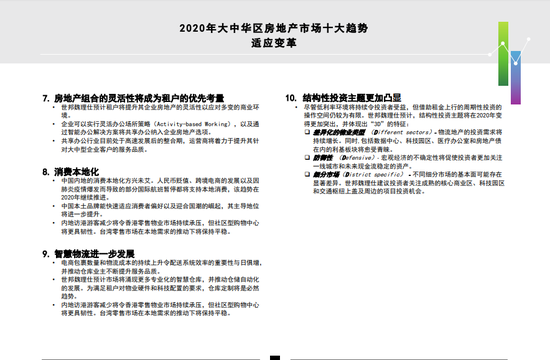Select heading "10. 结构性投资主题更加凸显"
Image resolution: width=550 pixels, height=360 pixels.
click(343, 98)
